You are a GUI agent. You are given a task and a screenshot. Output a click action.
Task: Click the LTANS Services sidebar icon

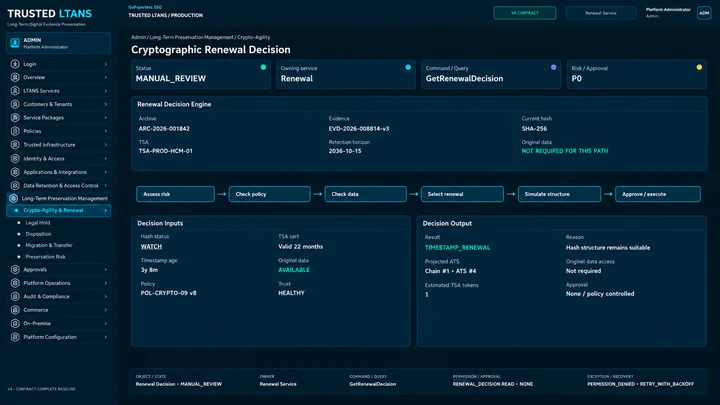tap(15, 91)
